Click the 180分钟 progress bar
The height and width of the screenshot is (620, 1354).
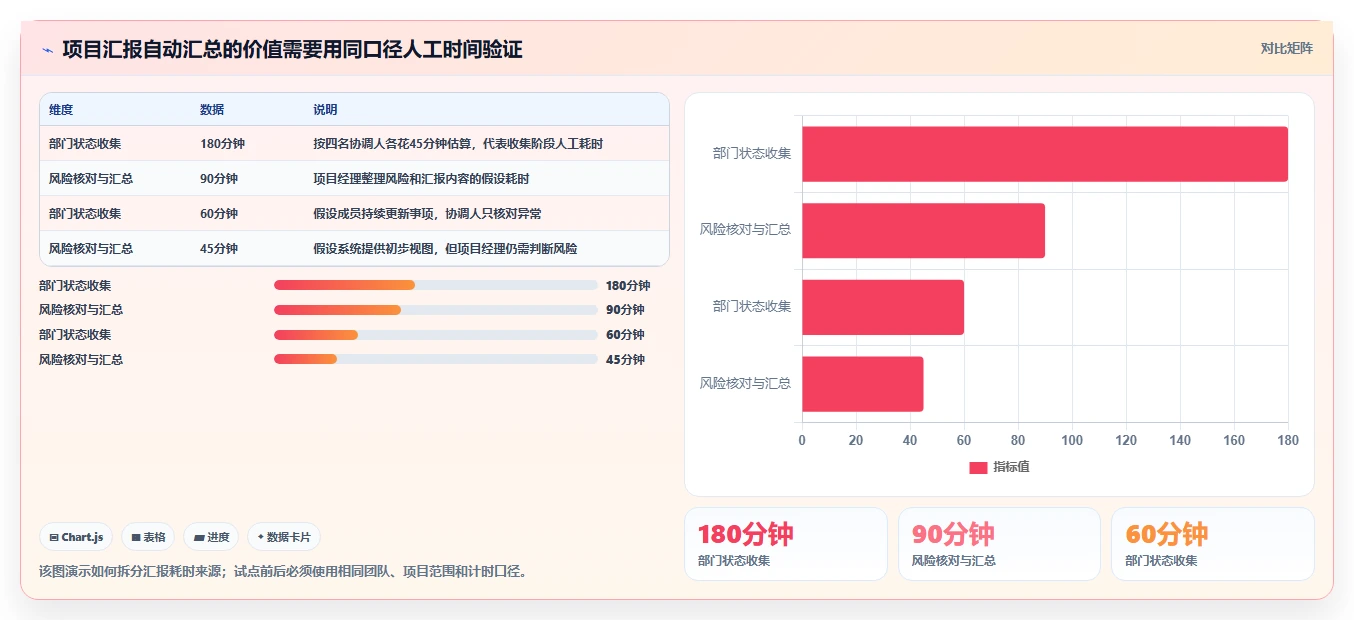pyautogui.click(x=436, y=286)
